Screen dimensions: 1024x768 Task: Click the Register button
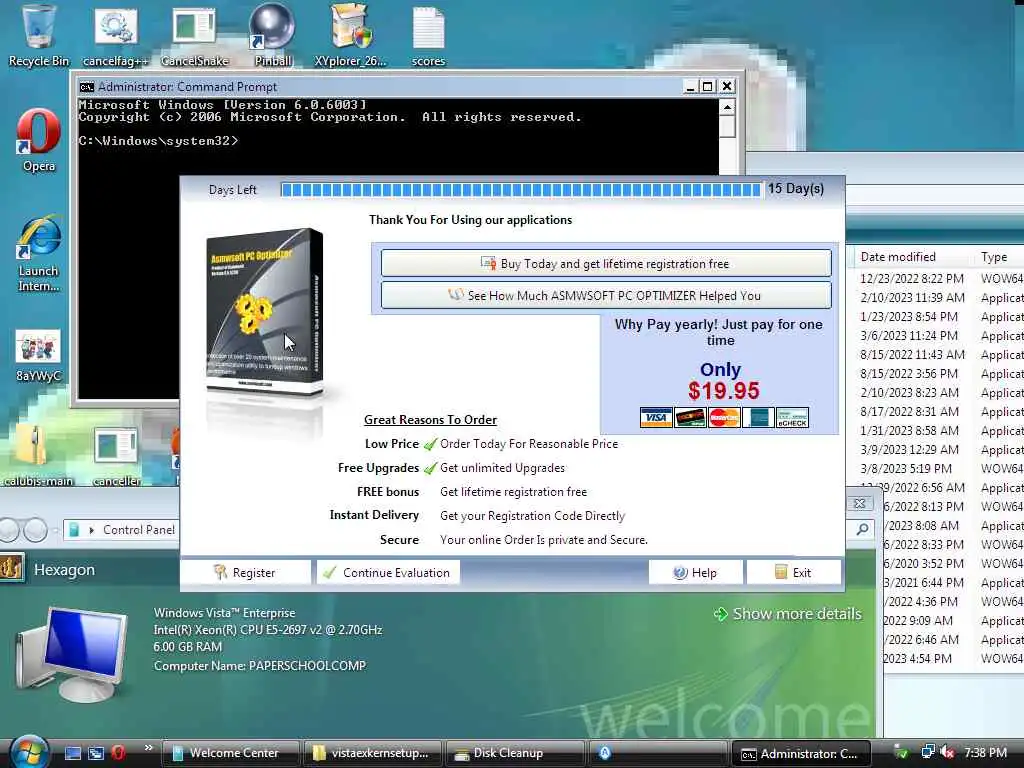[x=246, y=572]
